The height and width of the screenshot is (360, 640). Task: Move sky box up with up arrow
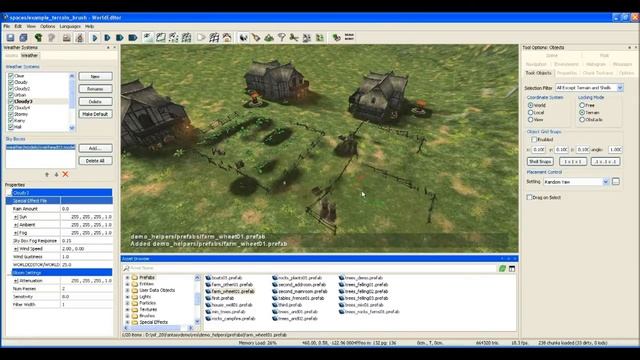47,174
